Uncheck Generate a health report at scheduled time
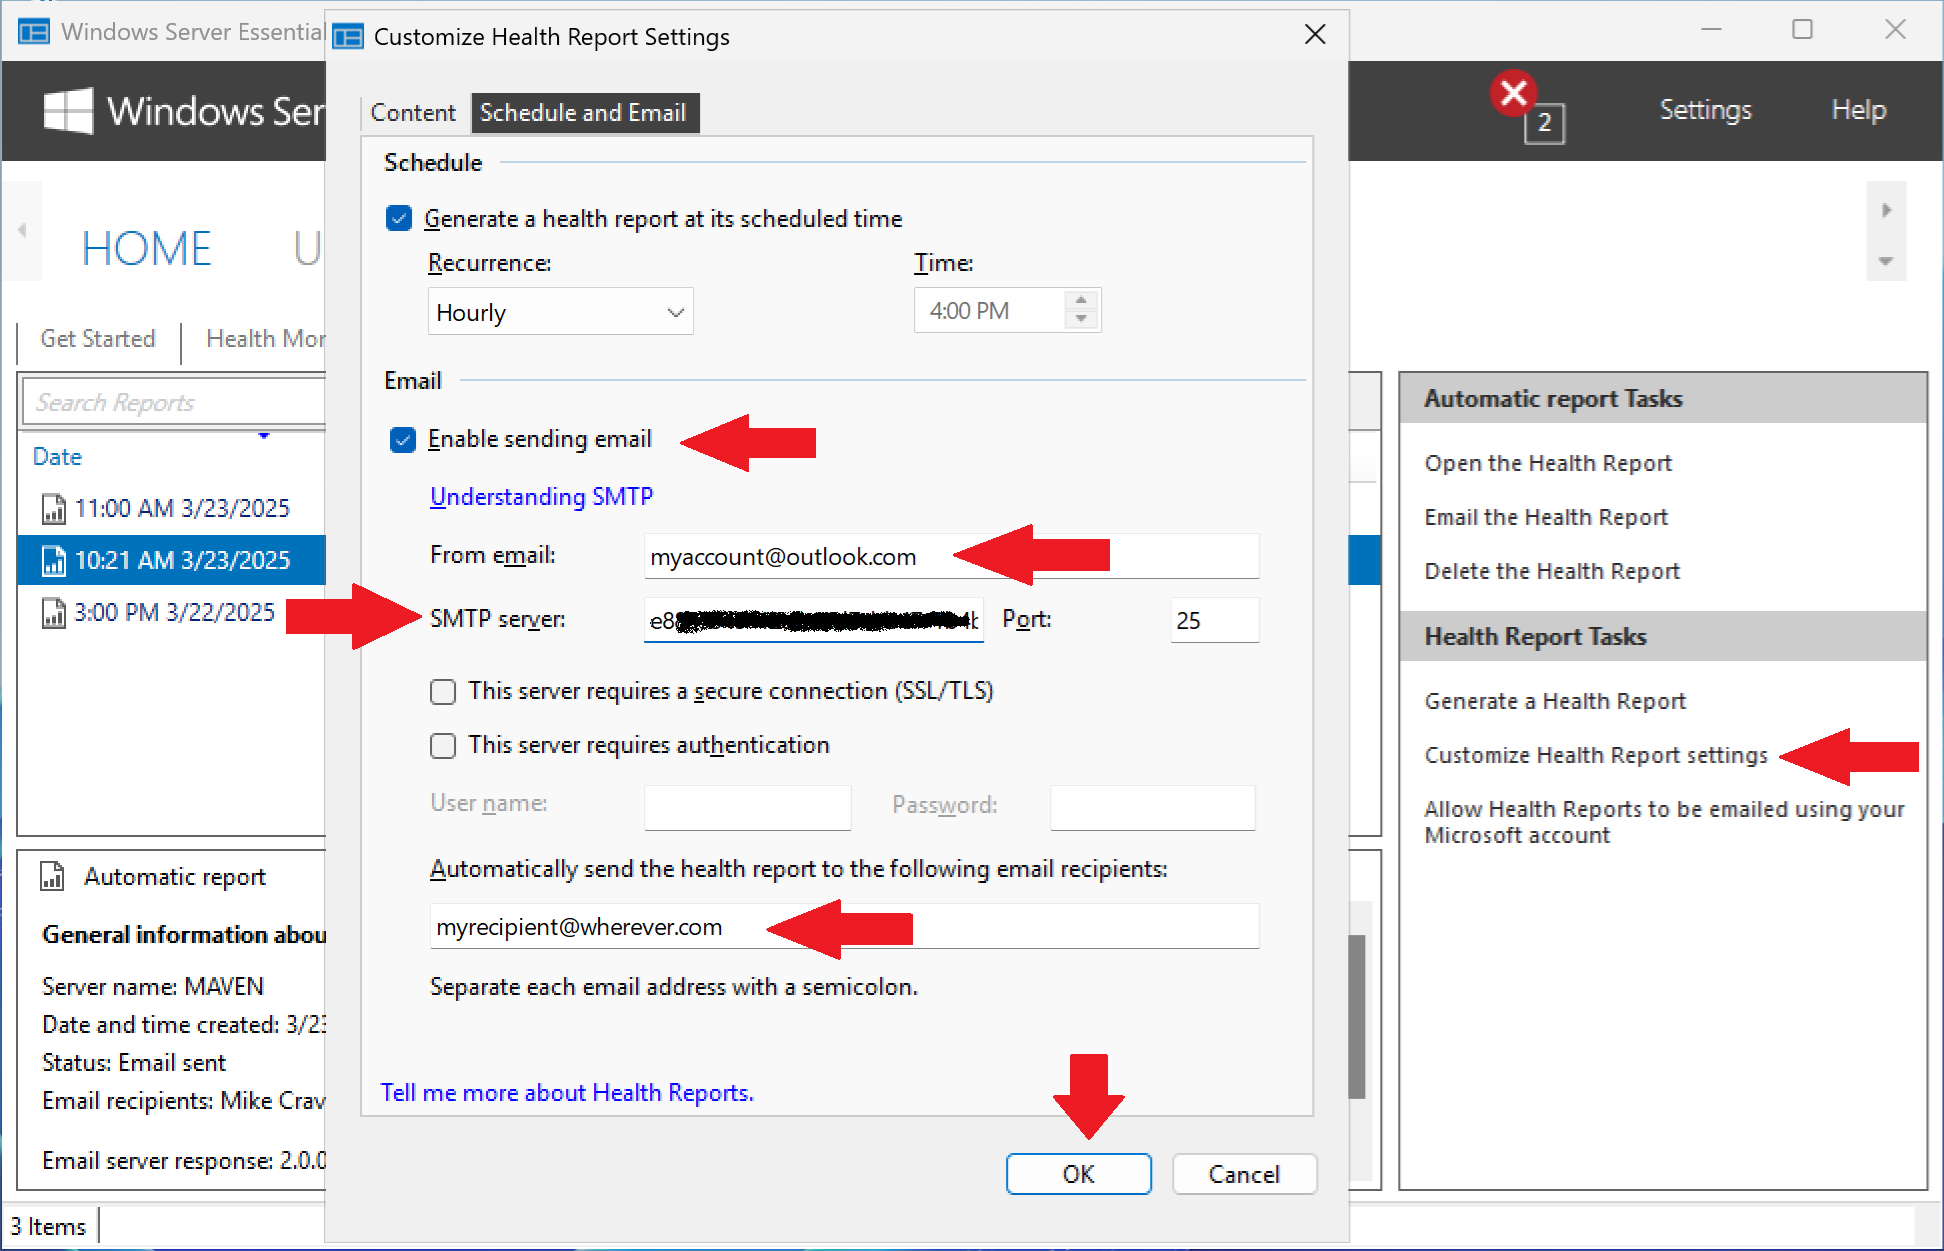 pos(399,219)
